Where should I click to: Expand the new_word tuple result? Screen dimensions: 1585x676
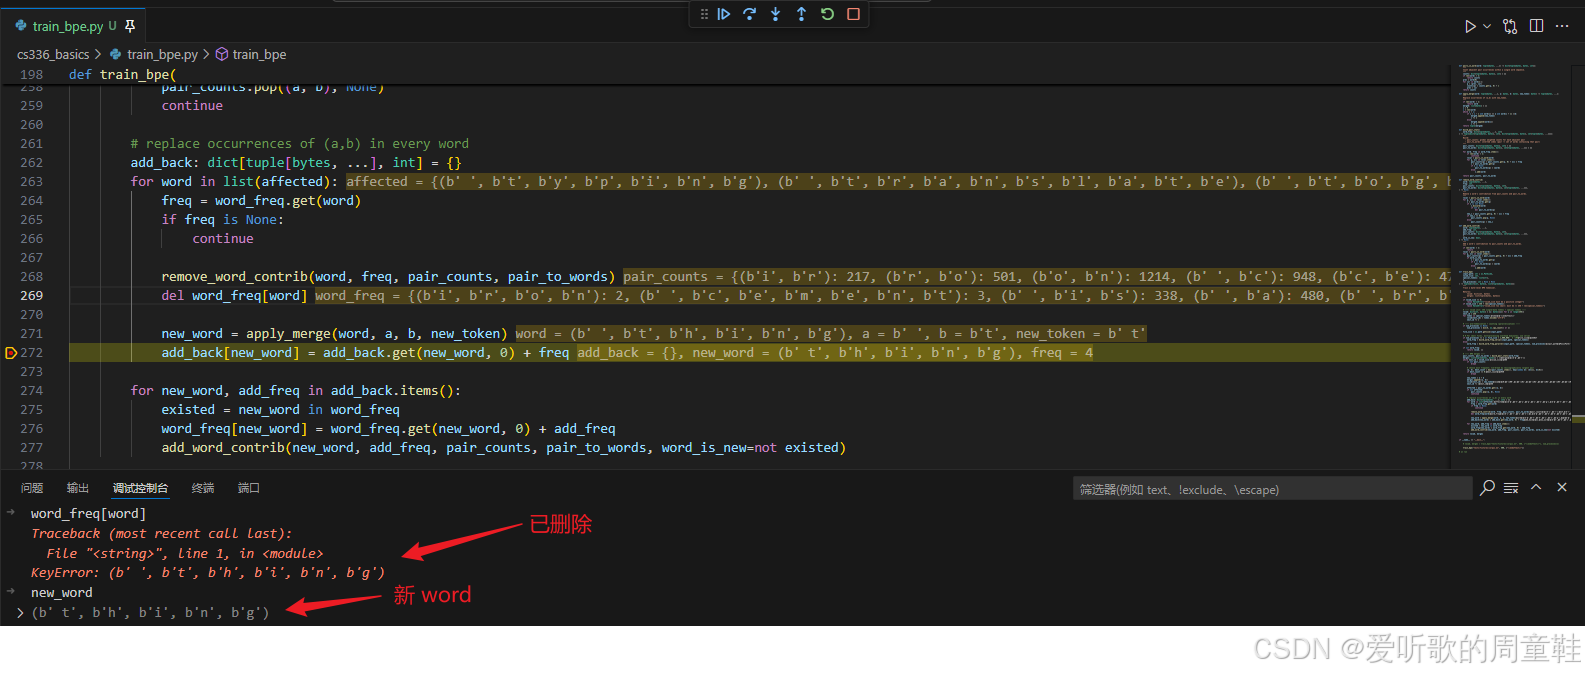20,613
